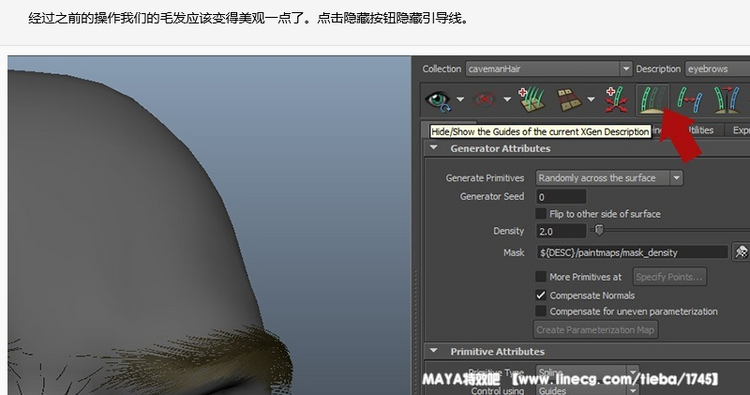
Task: Open the 'Control using' Guides dropdown
Action: (x=588, y=390)
